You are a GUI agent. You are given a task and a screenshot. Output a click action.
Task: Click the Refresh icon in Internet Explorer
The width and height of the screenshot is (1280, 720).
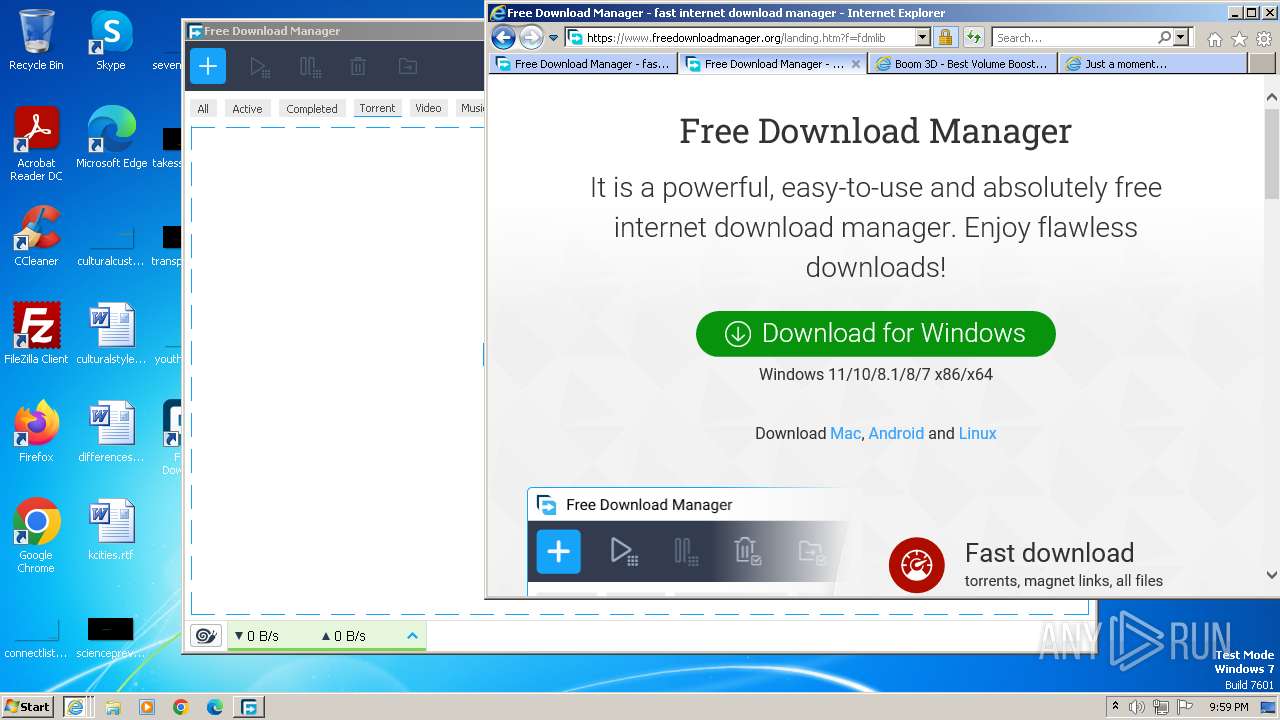973,38
